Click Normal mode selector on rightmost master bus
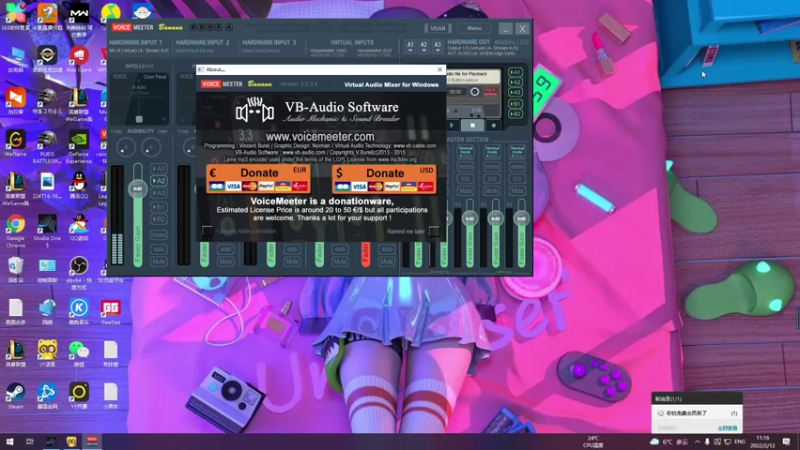Screen dimensions: 800x450 click(517, 152)
